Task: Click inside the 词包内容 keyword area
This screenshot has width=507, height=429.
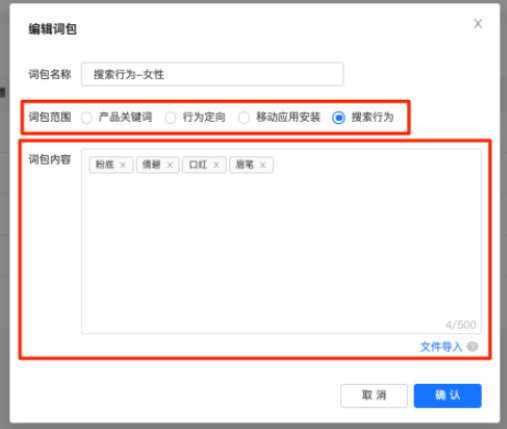Action: [281, 241]
